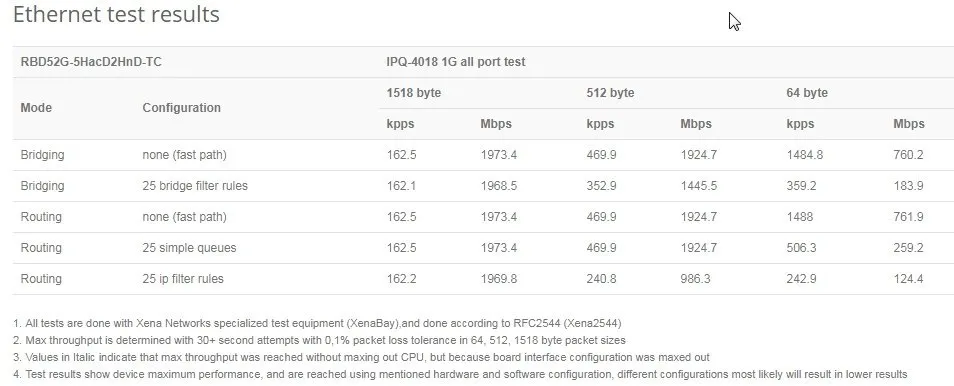Click the IPQ-4018 1G all port test header
Image resolution: width=954 pixels, height=386 pixels.
tap(456, 61)
